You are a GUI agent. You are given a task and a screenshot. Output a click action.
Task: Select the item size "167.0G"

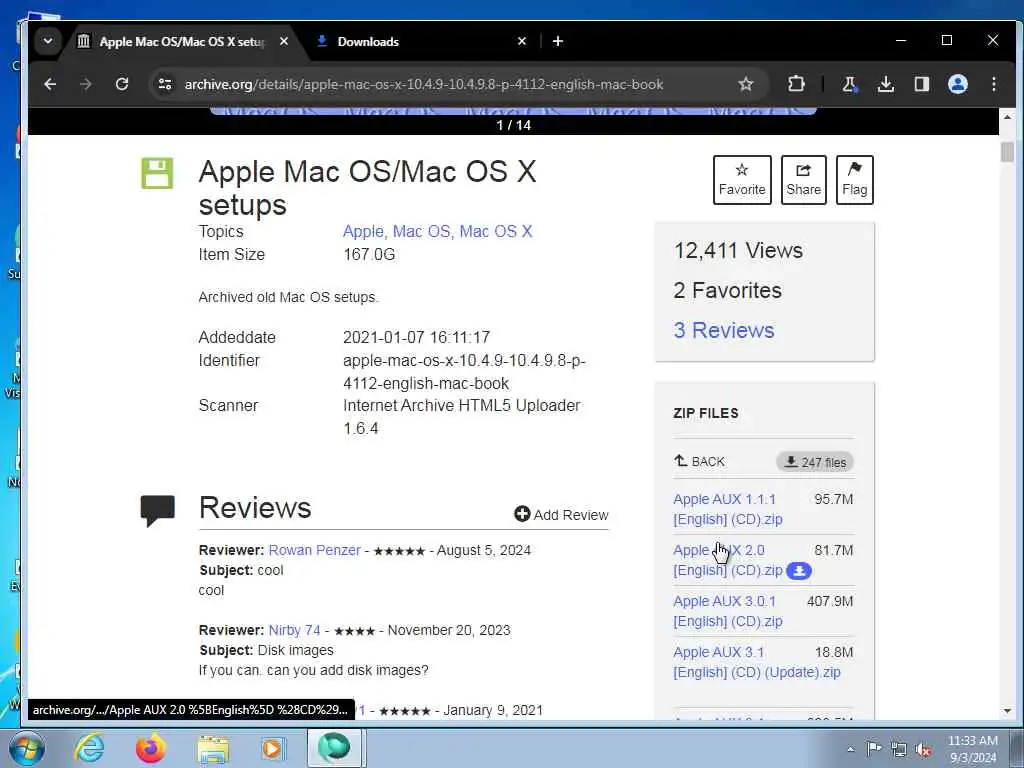pos(369,254)
